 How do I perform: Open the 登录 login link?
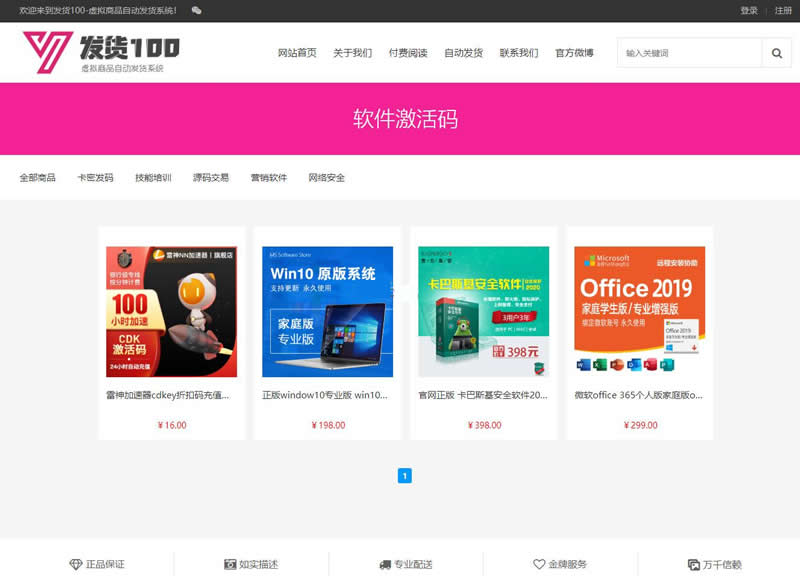click(749, 10)
